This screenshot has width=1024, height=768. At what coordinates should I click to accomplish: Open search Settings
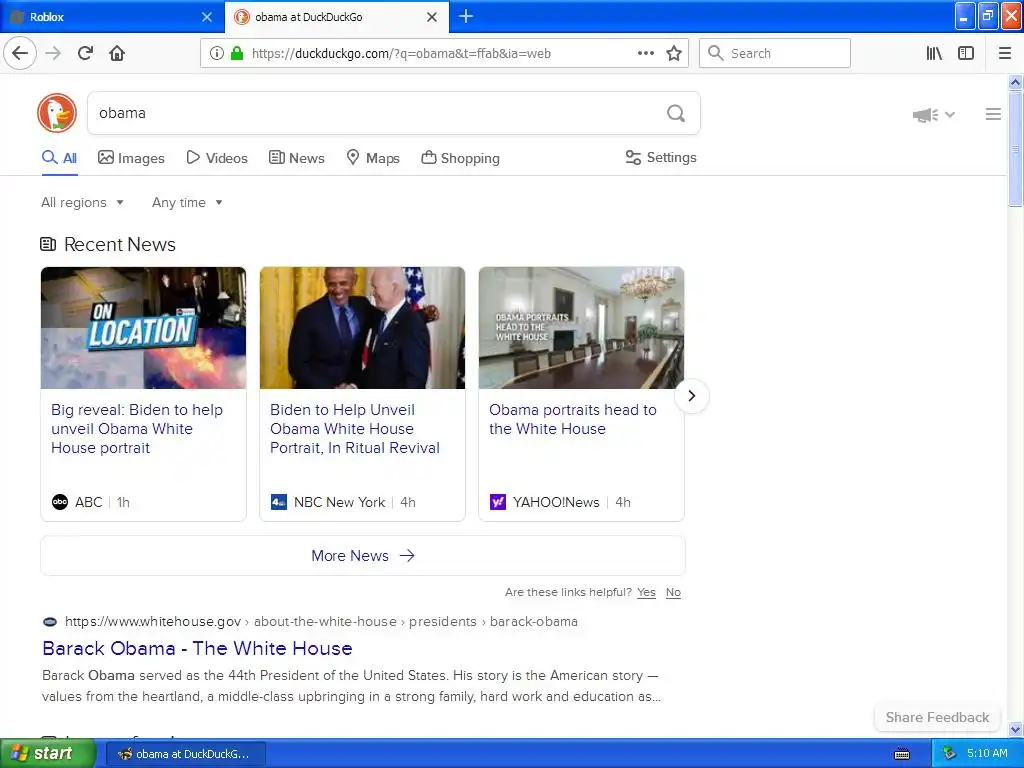click(x=661, y=157)
